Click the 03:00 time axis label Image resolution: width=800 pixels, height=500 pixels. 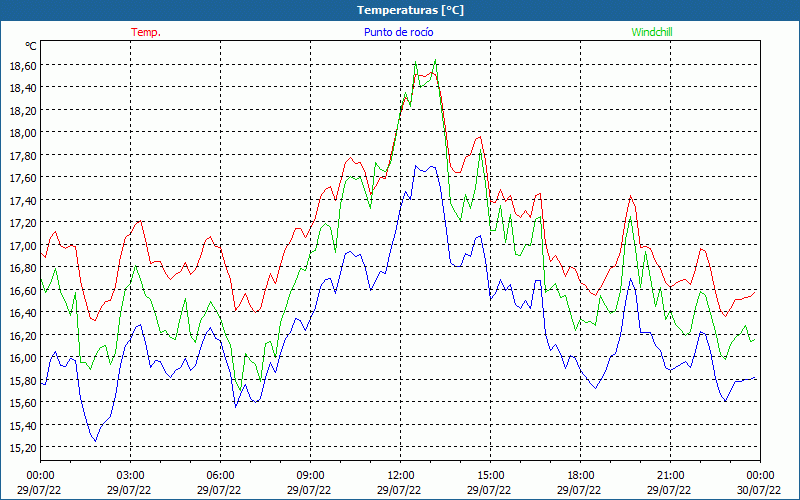pyautogui.click(x=130, y=476)
